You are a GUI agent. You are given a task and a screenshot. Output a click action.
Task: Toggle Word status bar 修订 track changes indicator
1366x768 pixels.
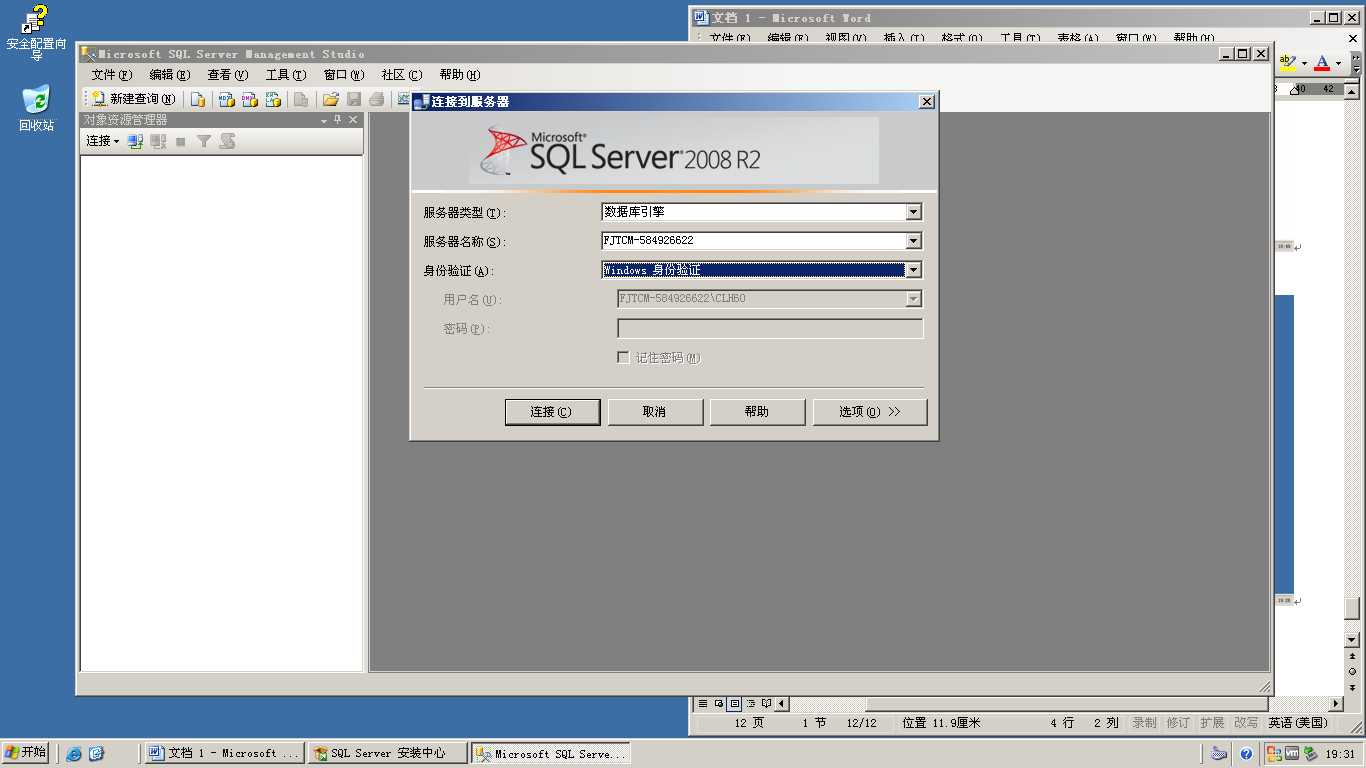pyautogui.click(x=1178, y=723)
